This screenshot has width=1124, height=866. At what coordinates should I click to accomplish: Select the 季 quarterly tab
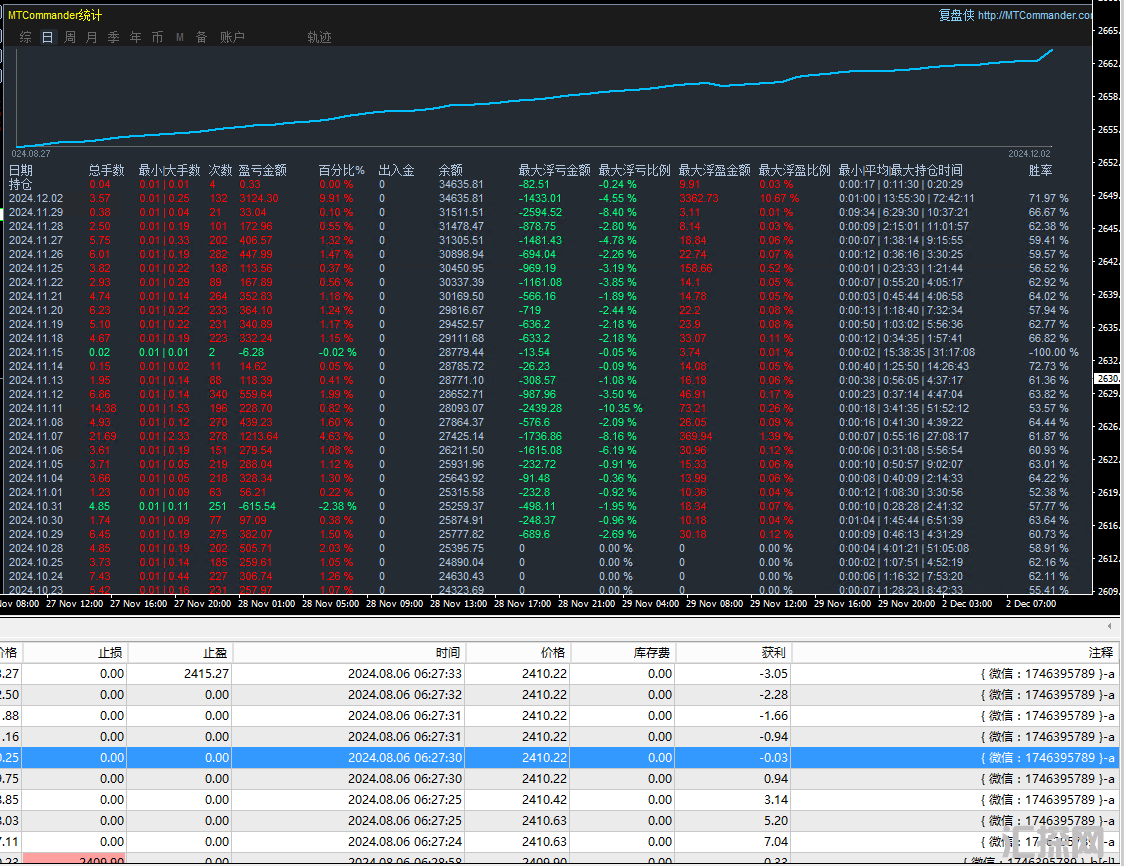coord(113,37)
